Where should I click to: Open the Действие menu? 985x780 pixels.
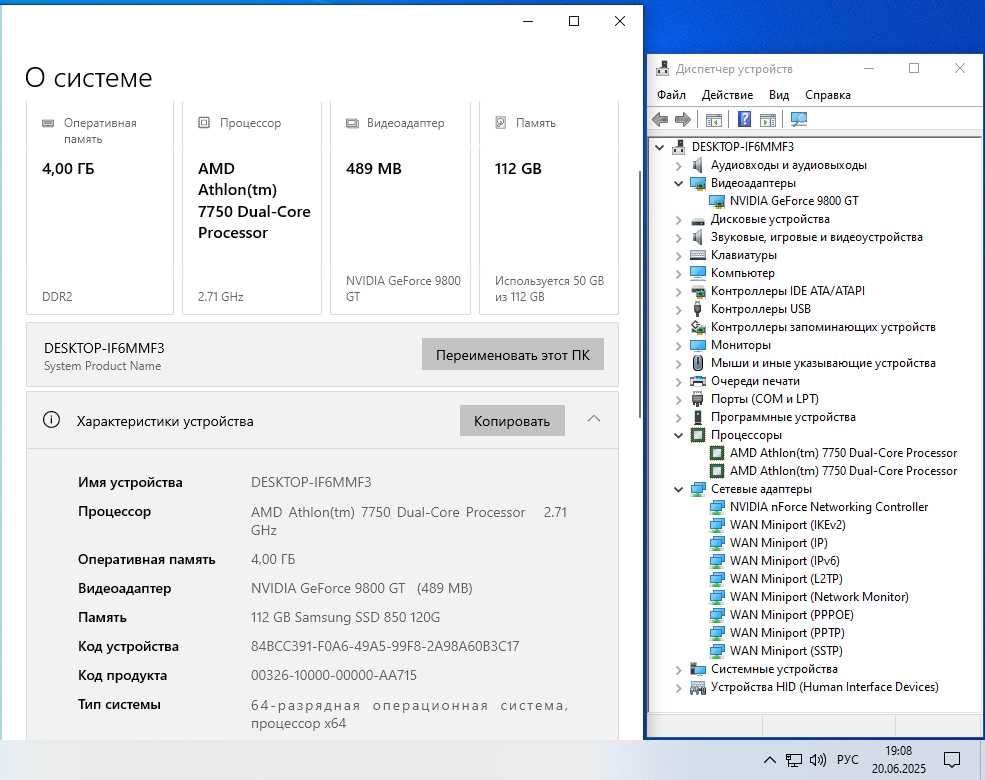(x=727, y=95)
